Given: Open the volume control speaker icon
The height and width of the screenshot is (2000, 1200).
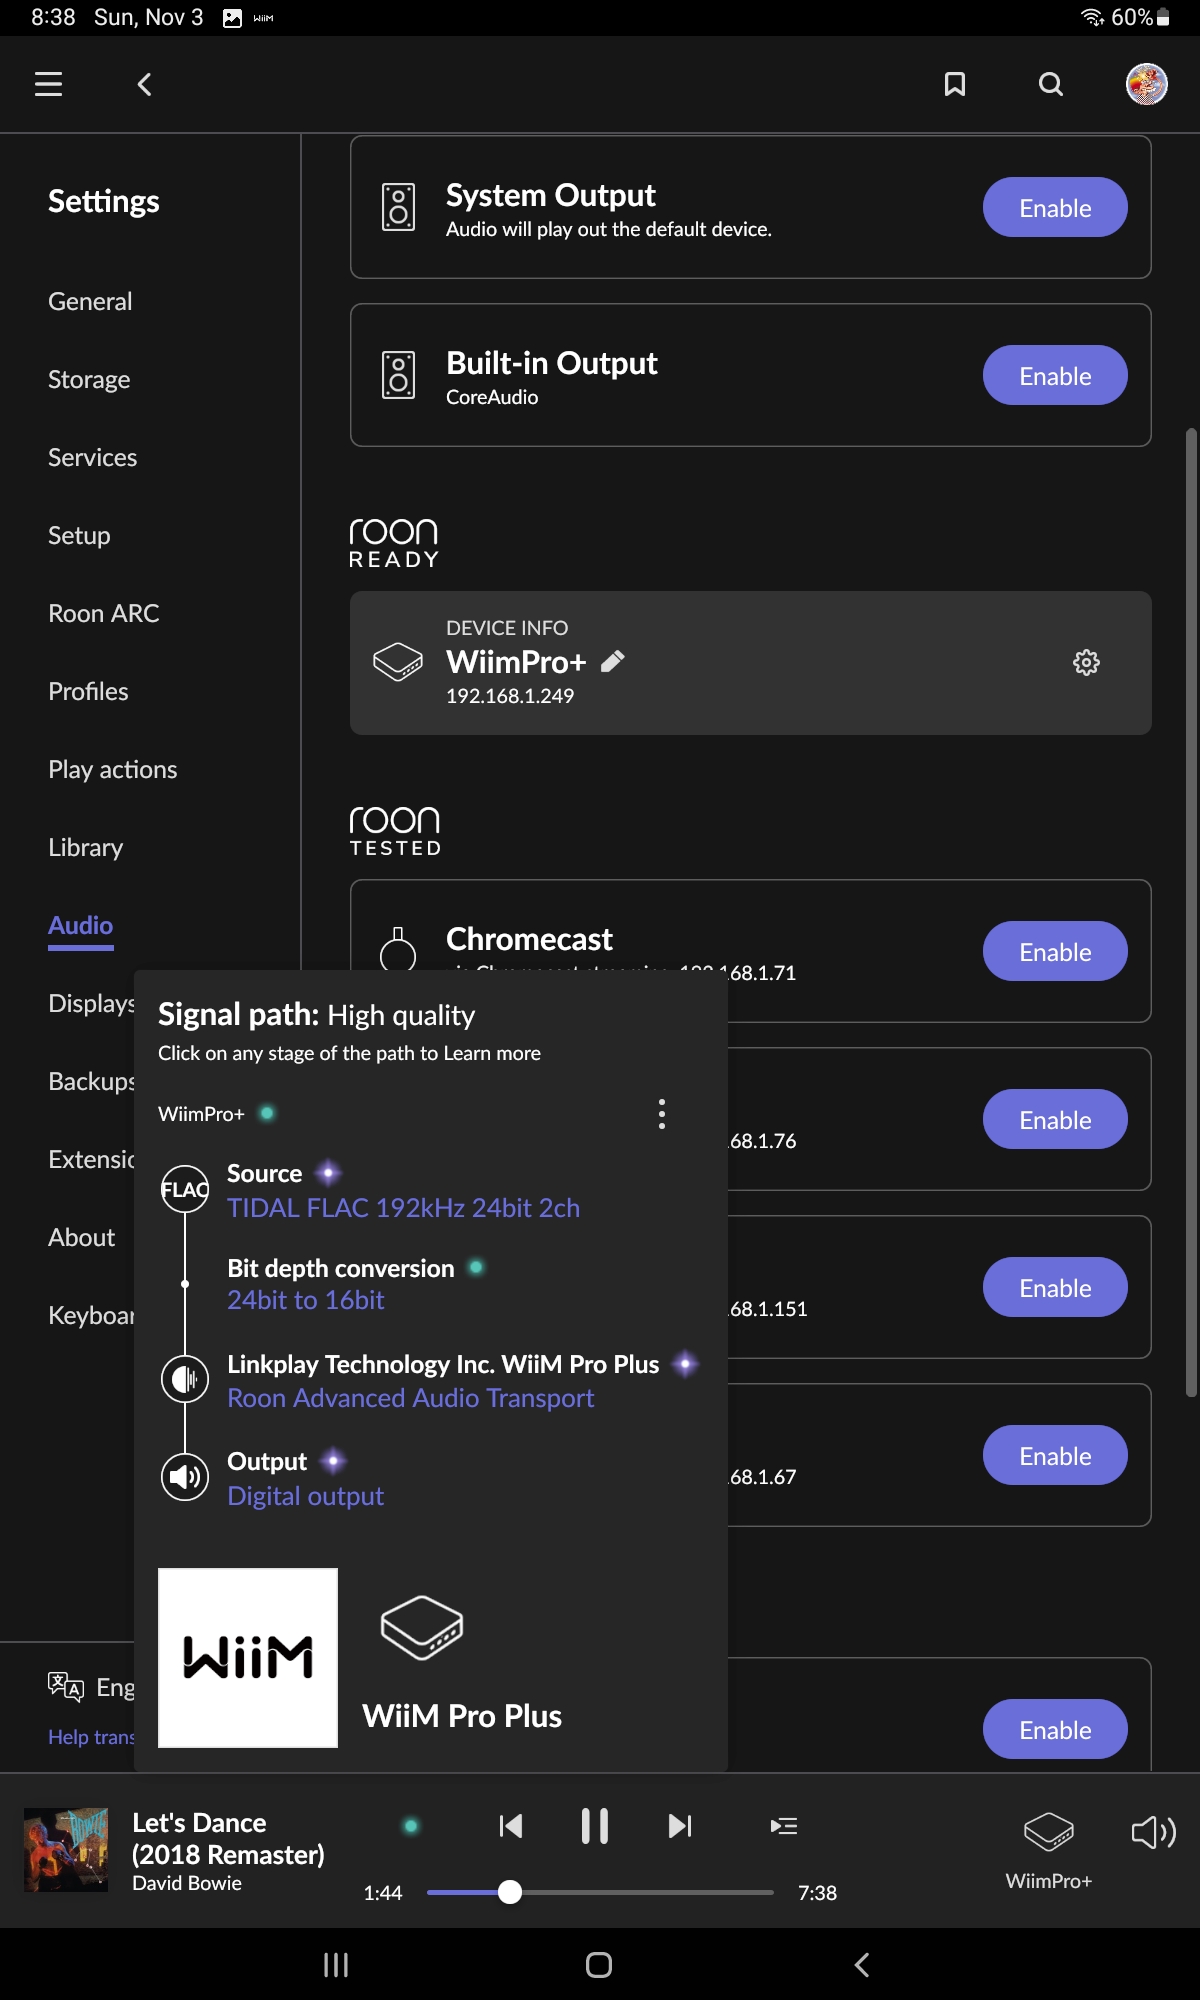Looking at the screenshot, I should click(1153, 1832).
